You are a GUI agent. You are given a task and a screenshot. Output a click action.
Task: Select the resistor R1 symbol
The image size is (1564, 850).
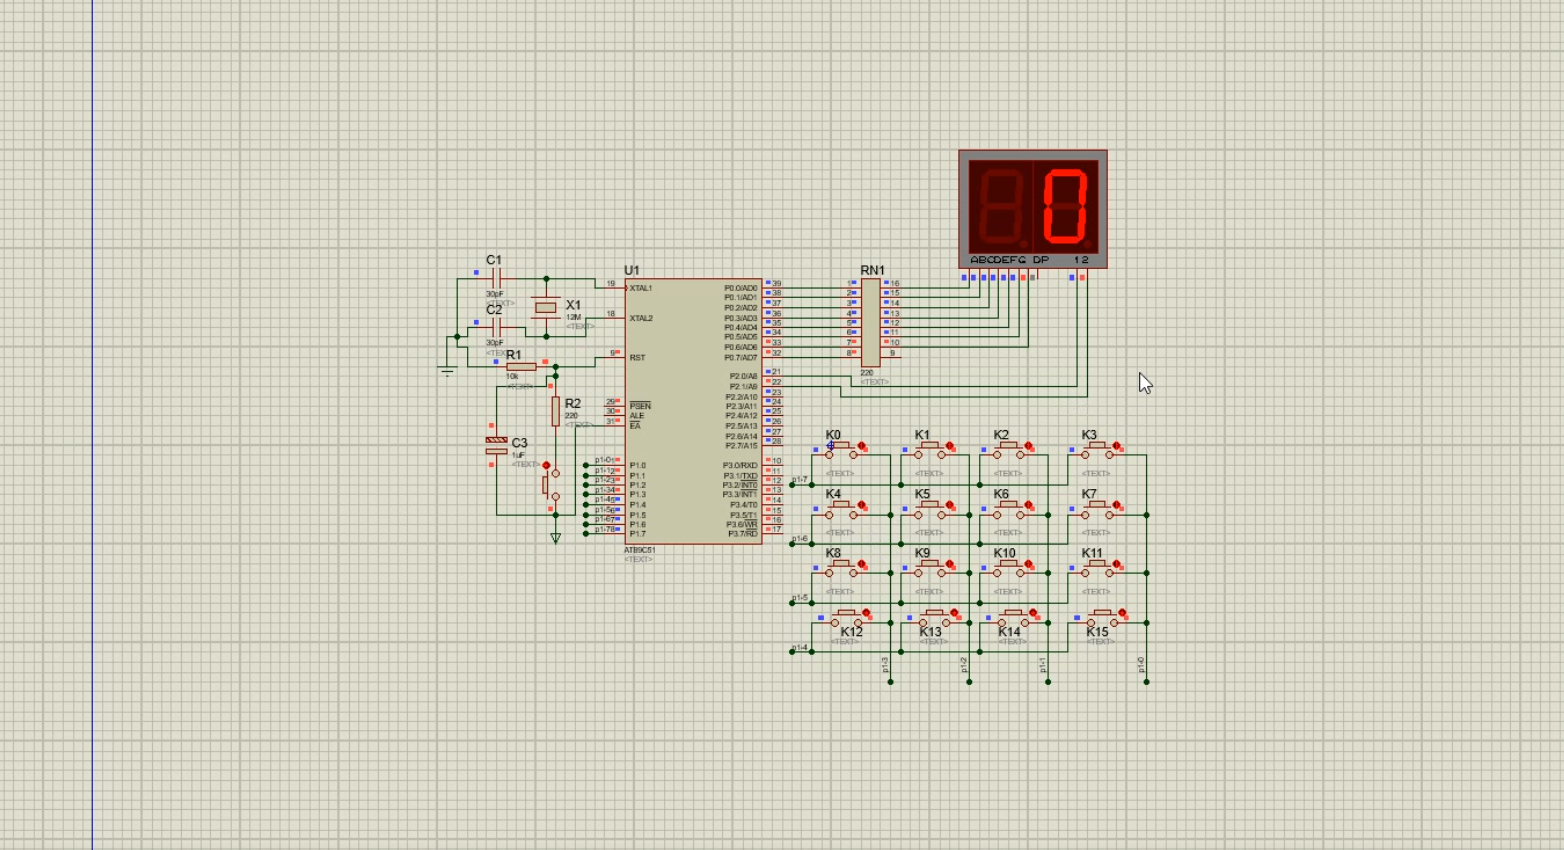521,367
